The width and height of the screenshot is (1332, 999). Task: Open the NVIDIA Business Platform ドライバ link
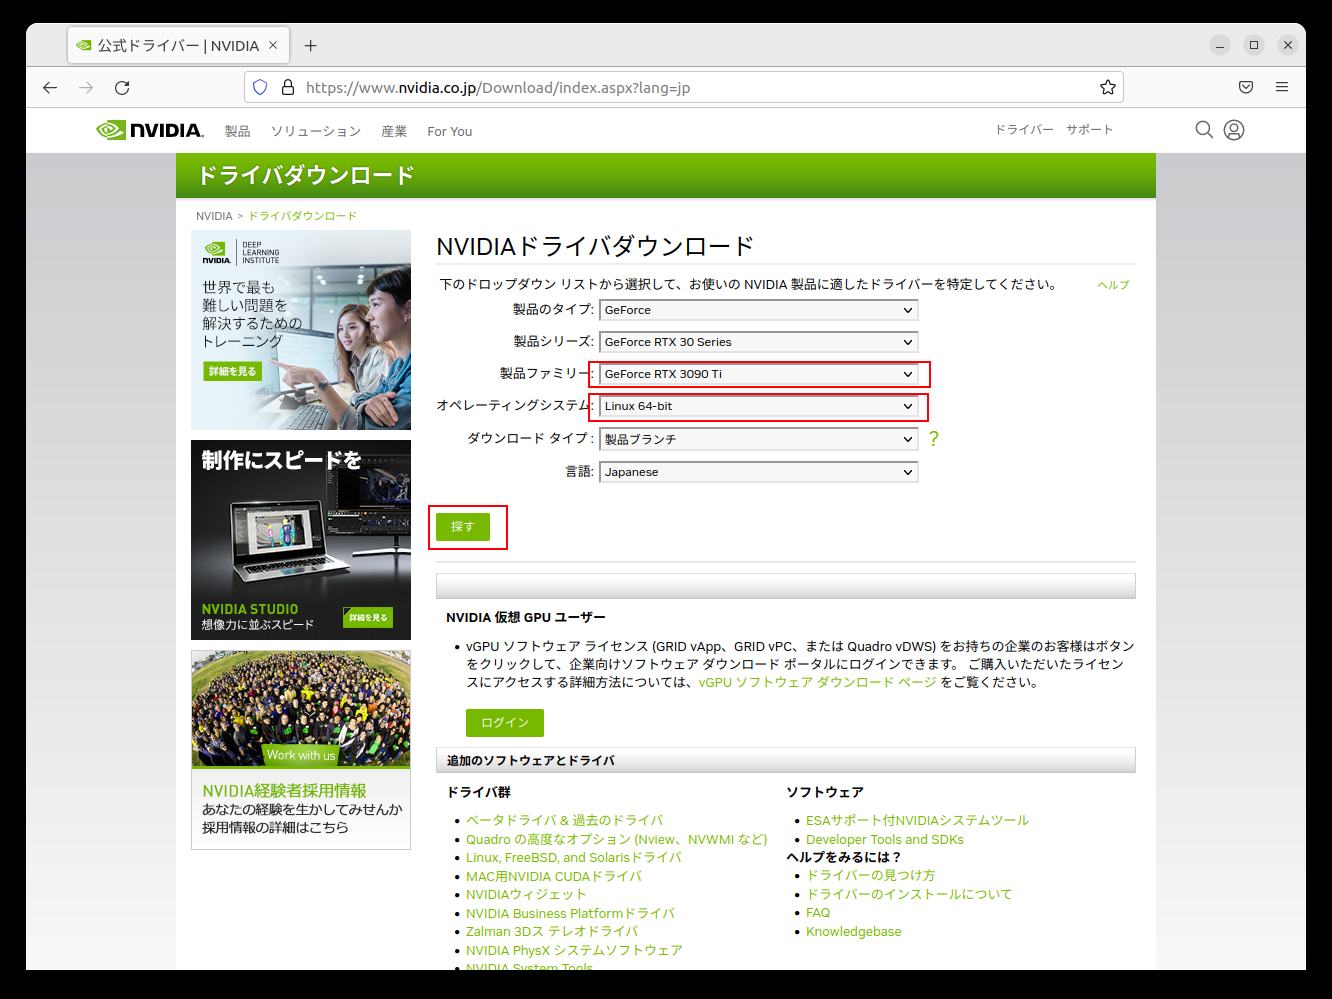[x=570, y=914]
